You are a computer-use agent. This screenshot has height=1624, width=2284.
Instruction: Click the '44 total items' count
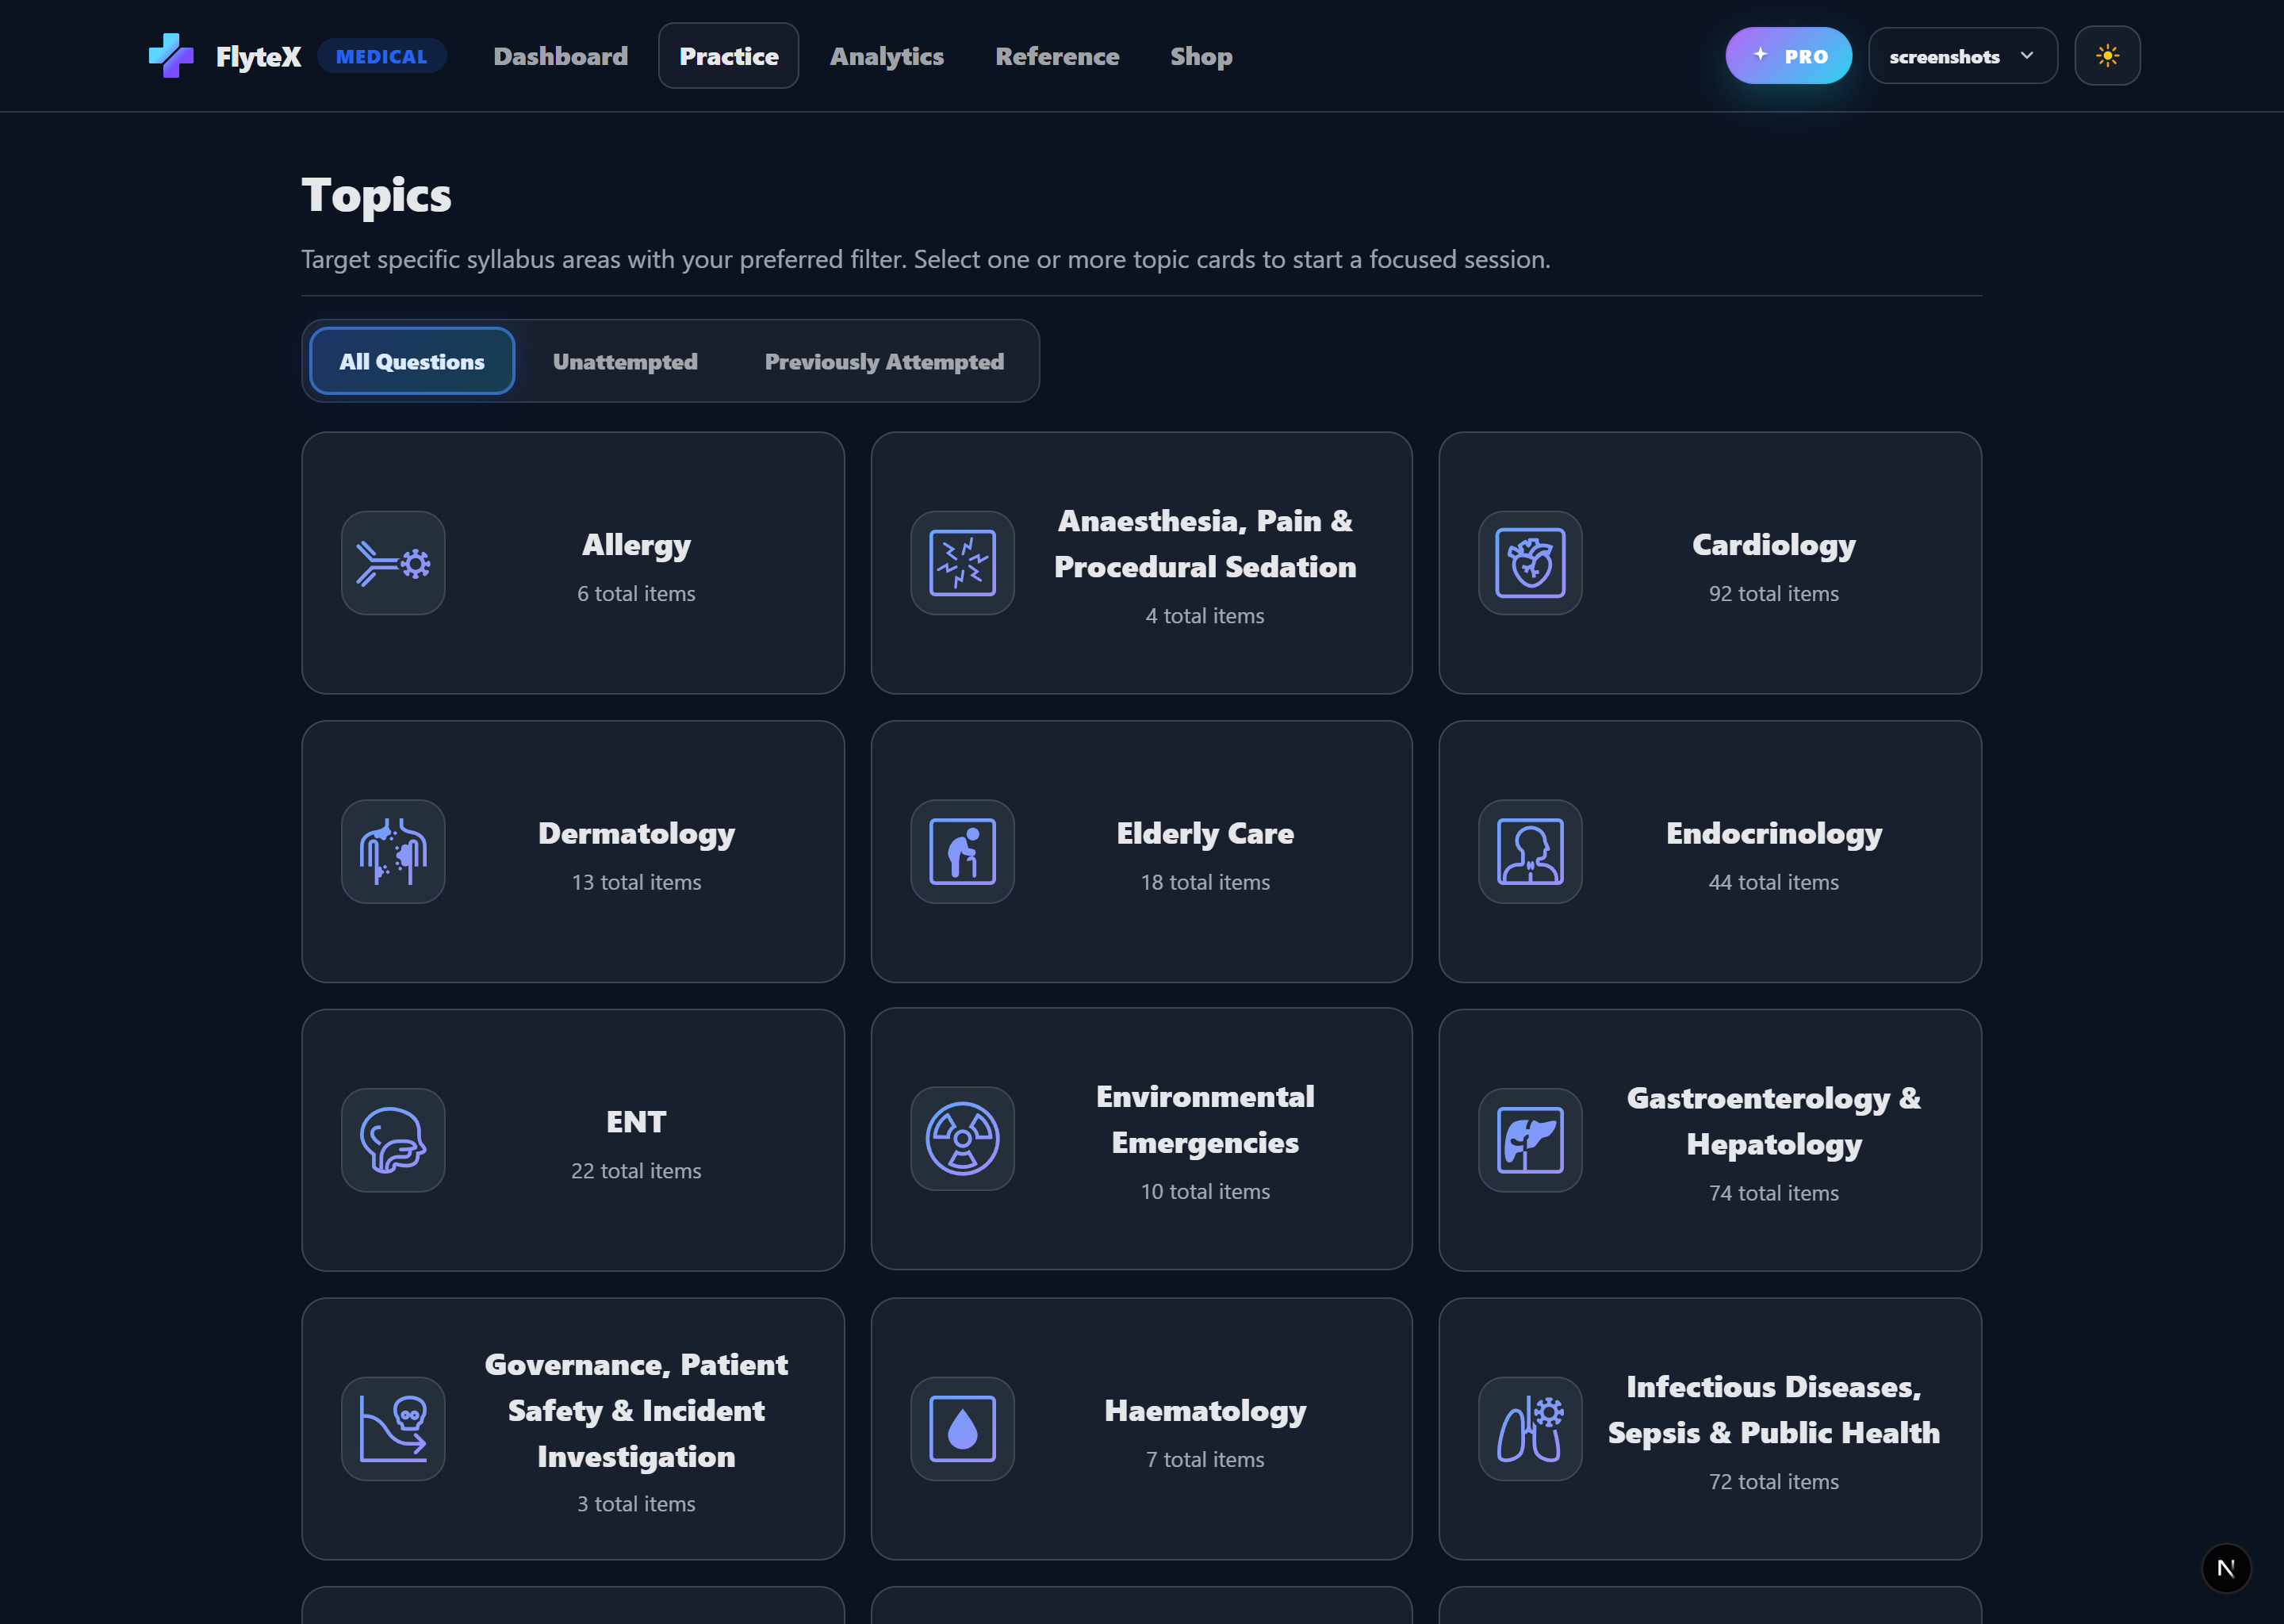click(x=1773, y=882)
